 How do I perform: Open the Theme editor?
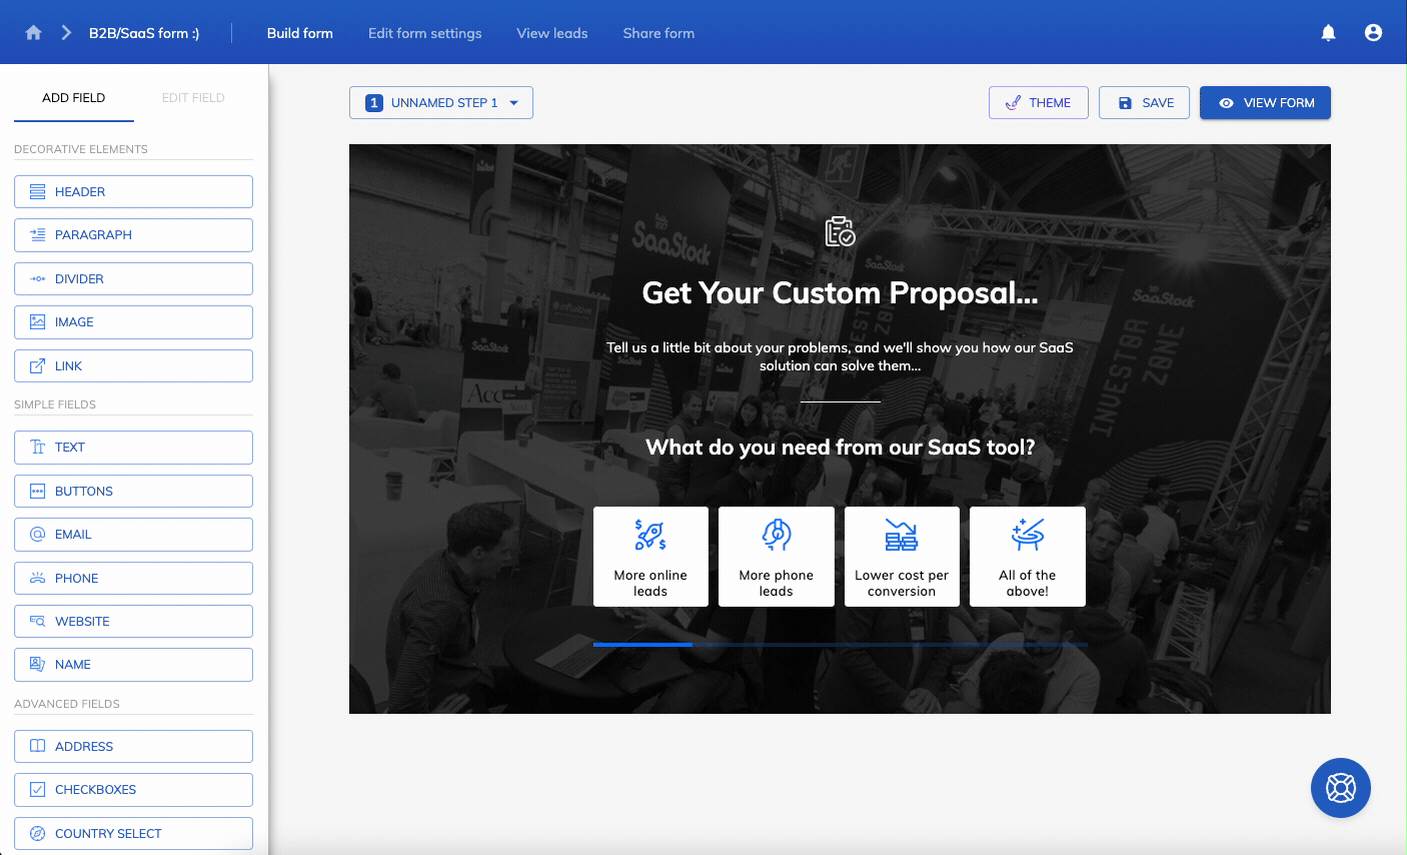click(1038, 103)
